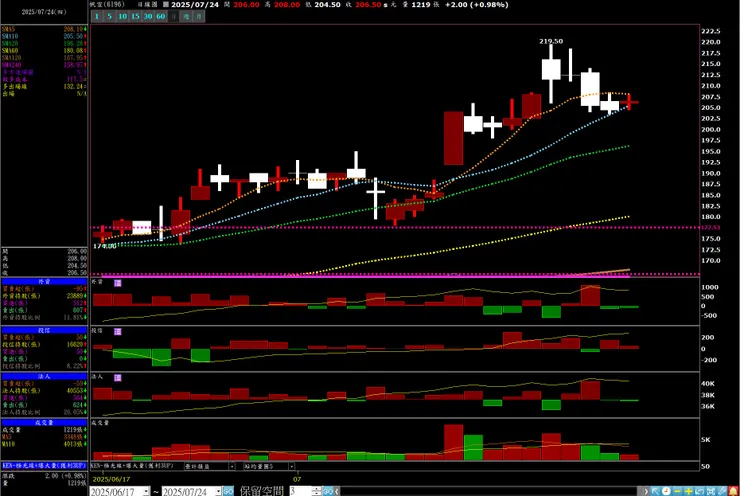Viewport: 740px width, 496px height.
Task: Click the GO button after 保留空間 field
Action: tap(328, 491)
